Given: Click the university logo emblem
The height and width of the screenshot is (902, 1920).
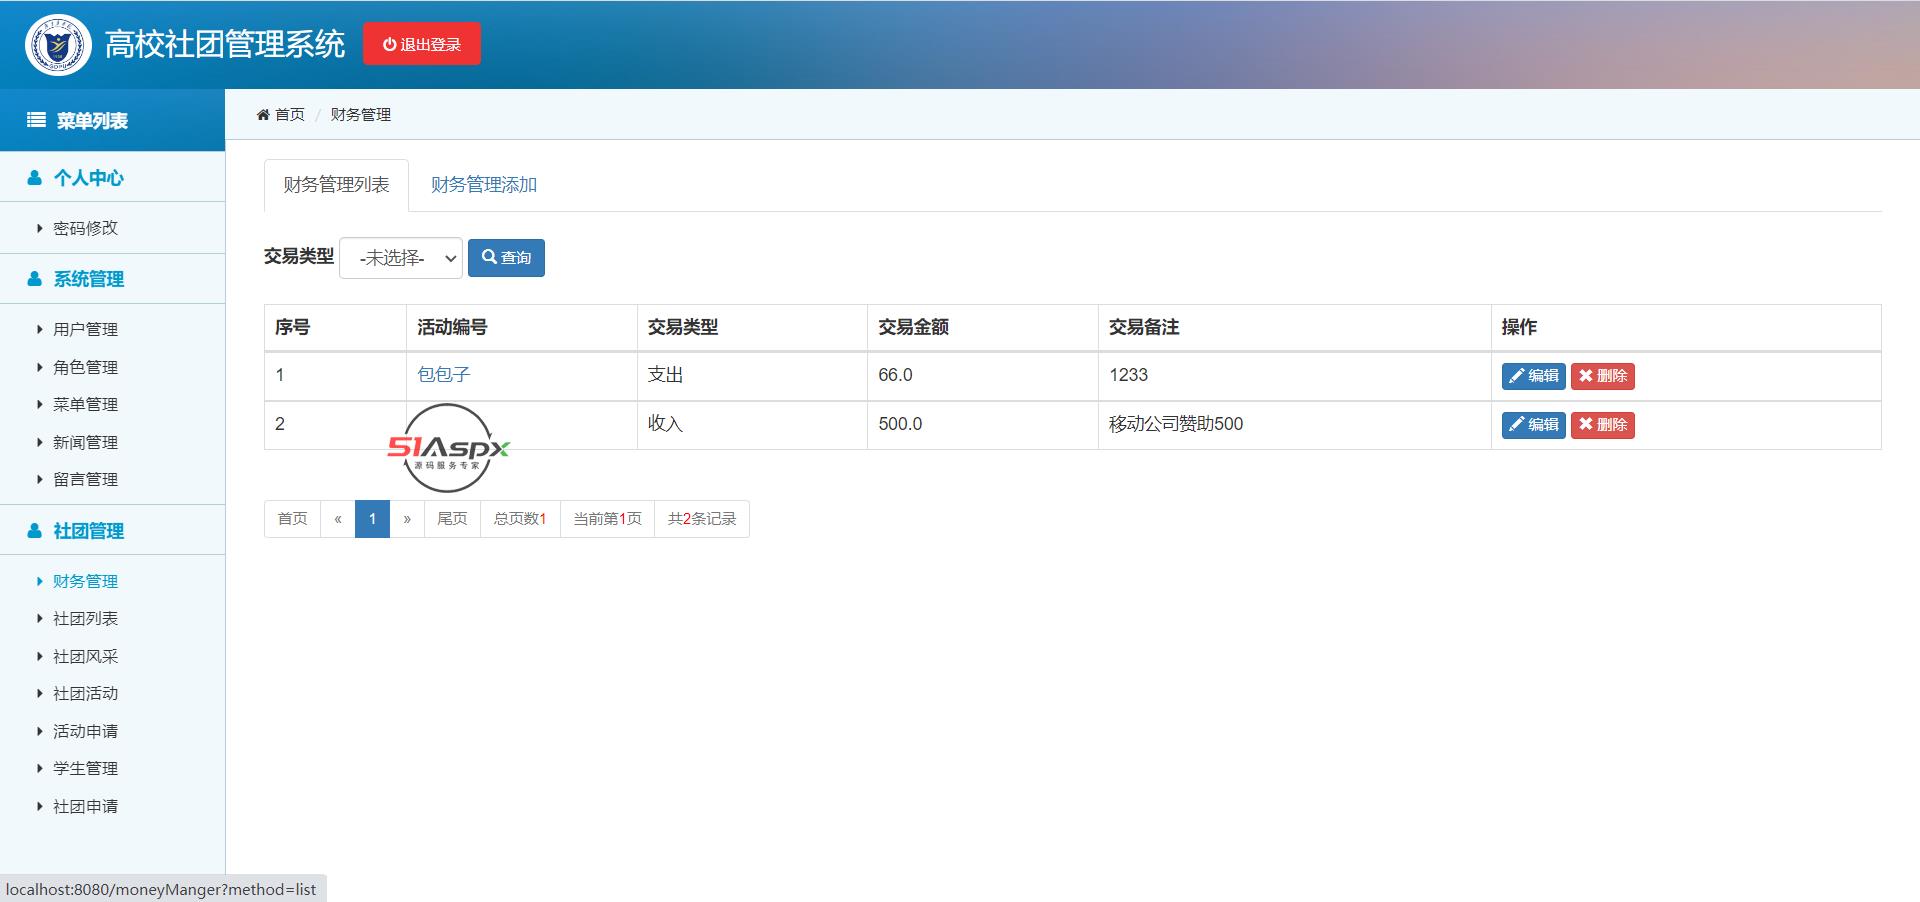Looking at the screenshot, I should 58,45.
